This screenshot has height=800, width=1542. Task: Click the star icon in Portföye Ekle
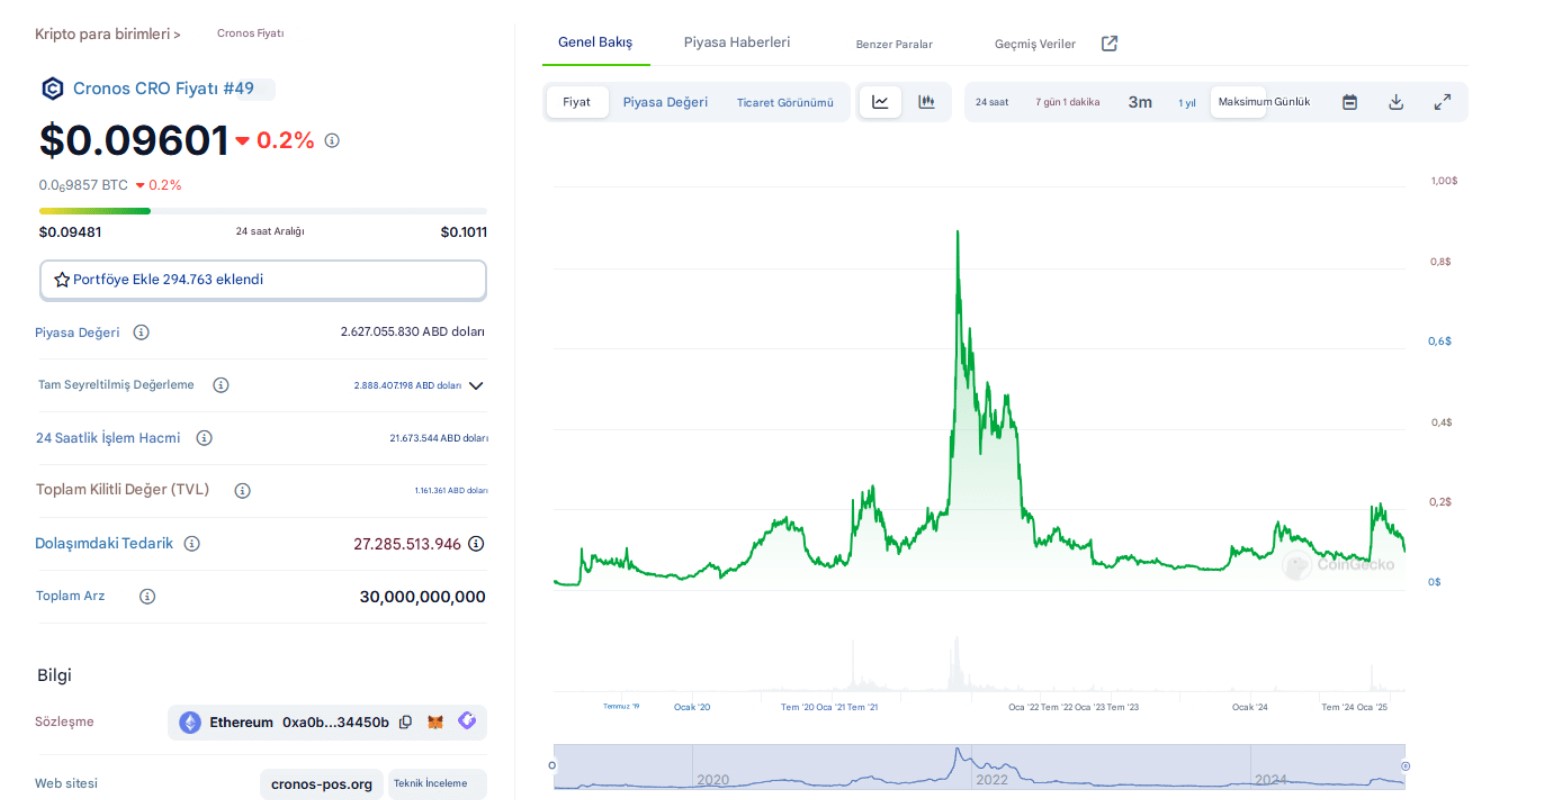pyautogui.click(x=61, y=280)
